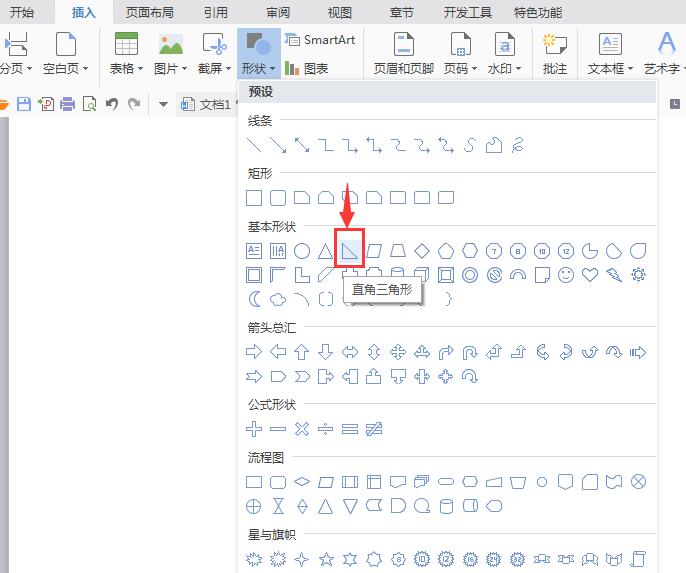Switch to the 开始 ribbon tab
This screenshot has width=686, height=573.
pos(21,12)
